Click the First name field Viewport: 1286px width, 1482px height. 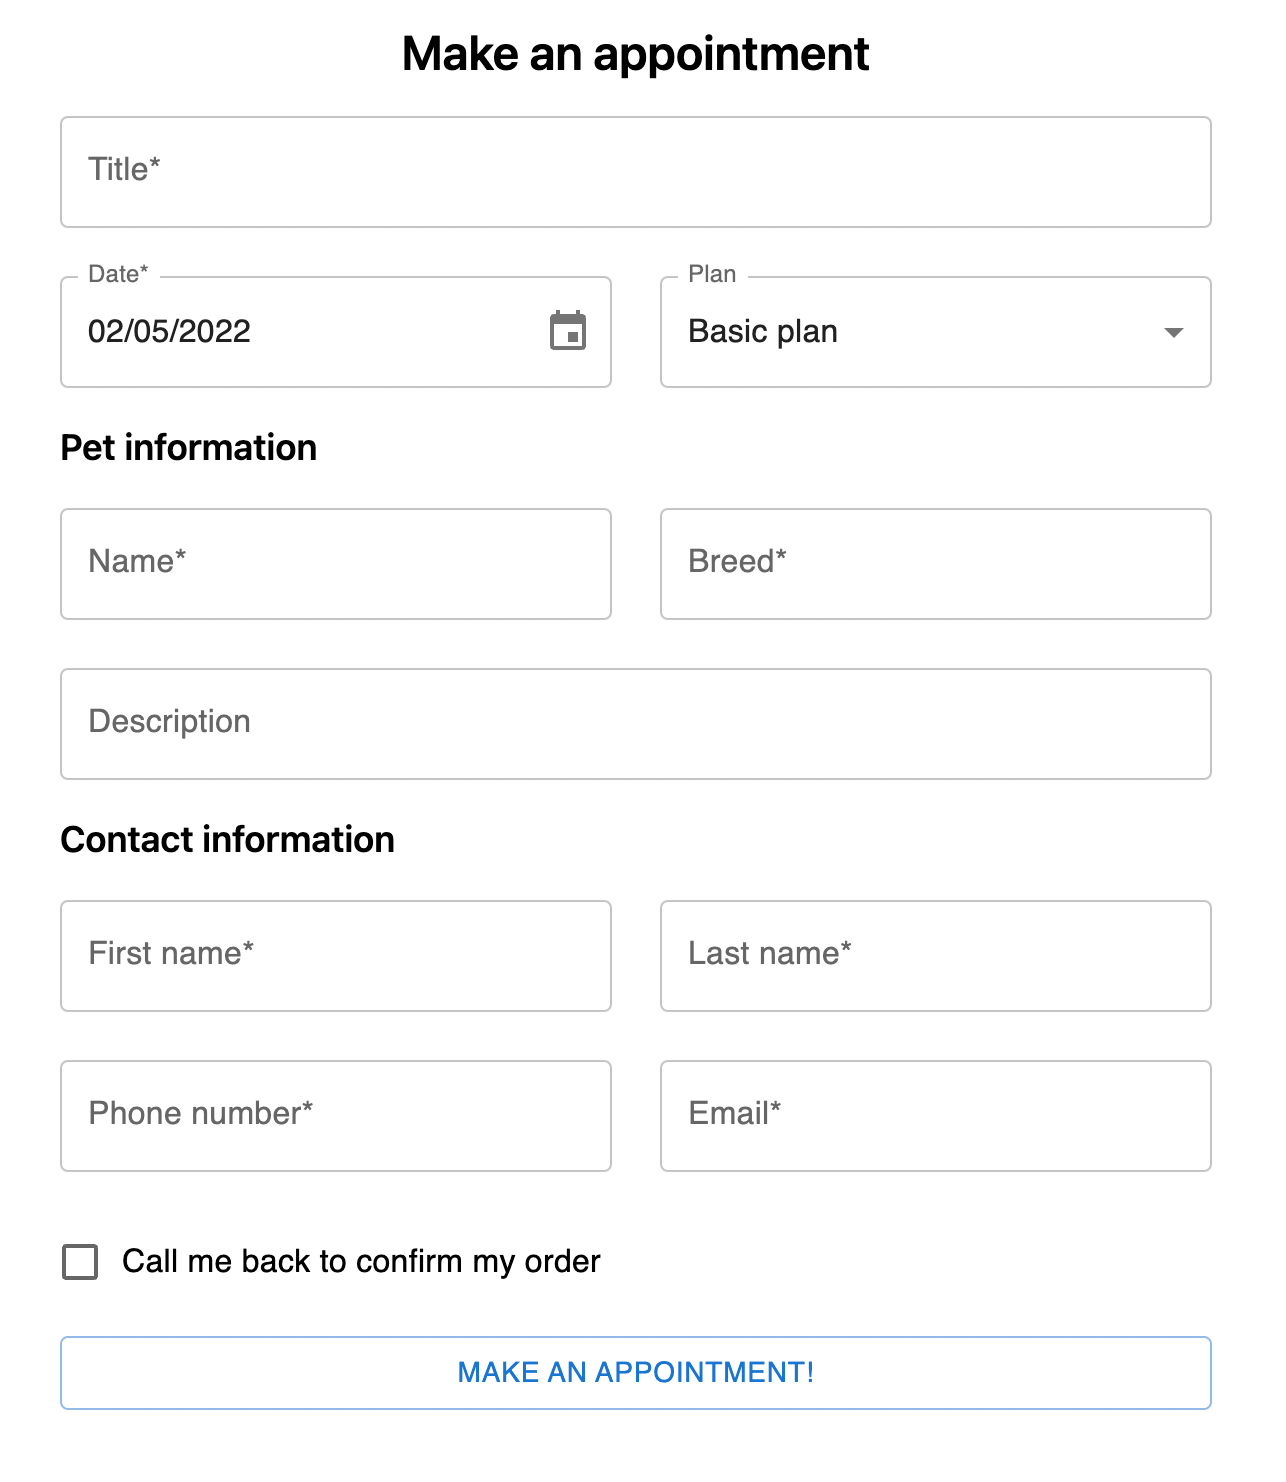(335, 955)
